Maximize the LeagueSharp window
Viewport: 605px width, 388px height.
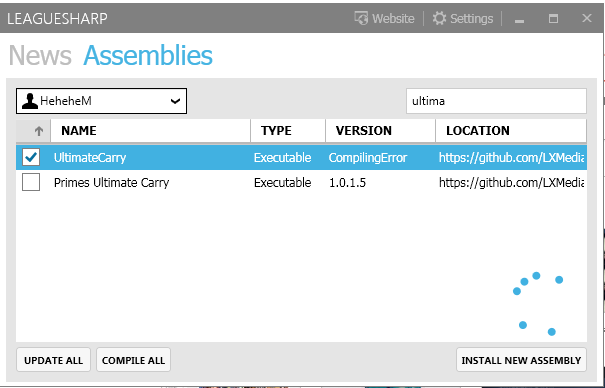(x=553, y=19)
